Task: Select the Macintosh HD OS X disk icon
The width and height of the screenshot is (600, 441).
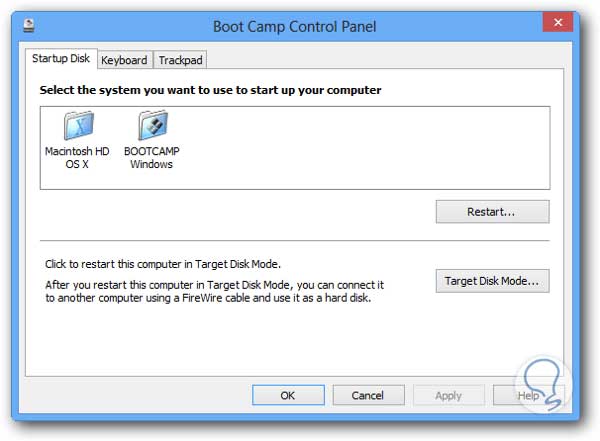Action: tap(77, 125)
